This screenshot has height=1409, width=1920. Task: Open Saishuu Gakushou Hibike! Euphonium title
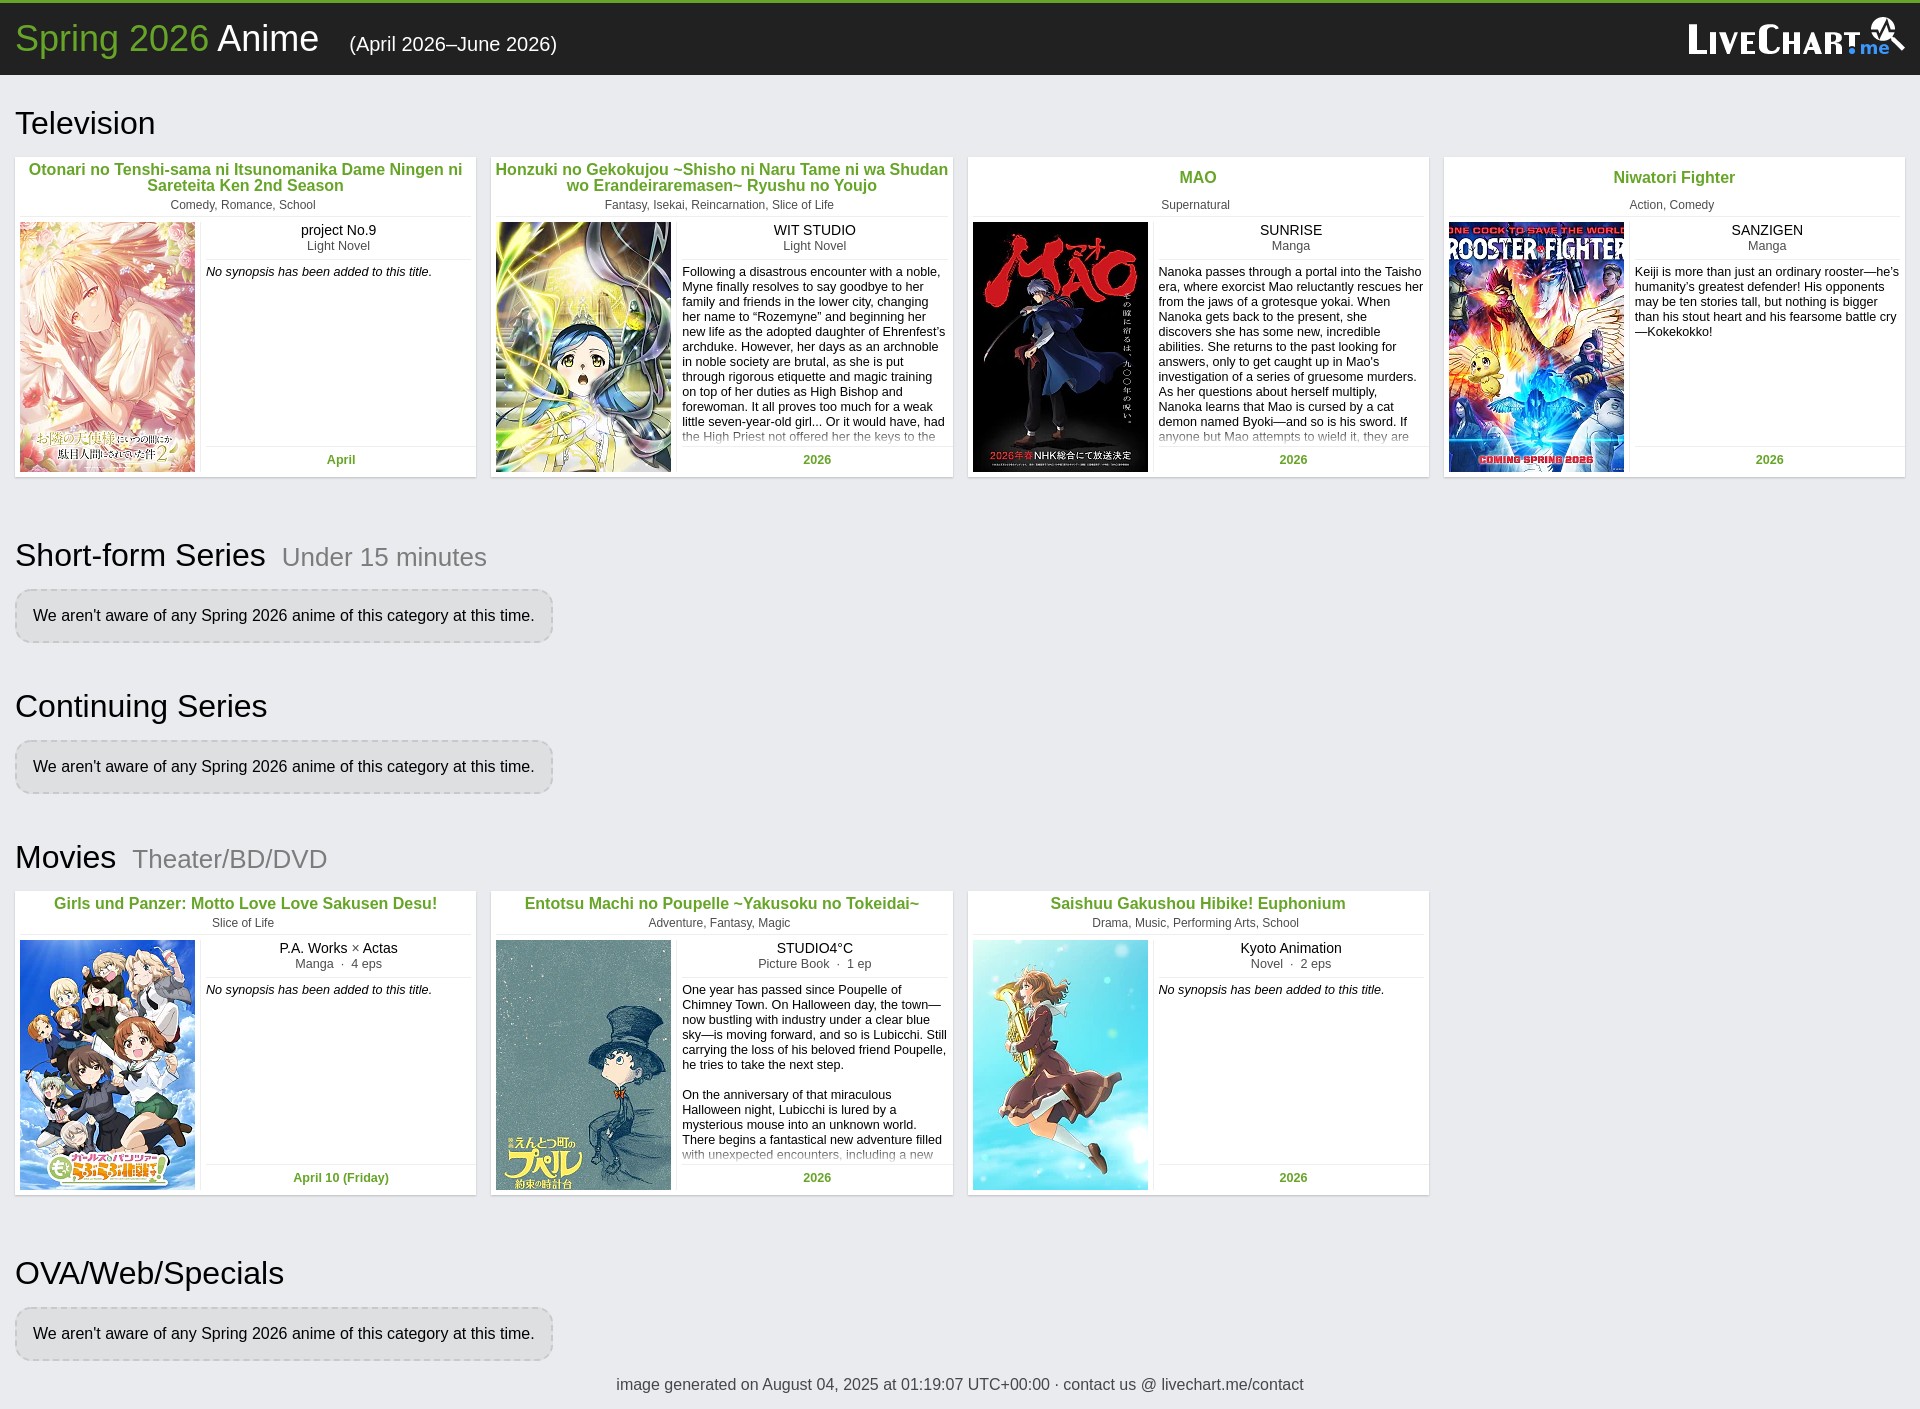[1197, 903]
